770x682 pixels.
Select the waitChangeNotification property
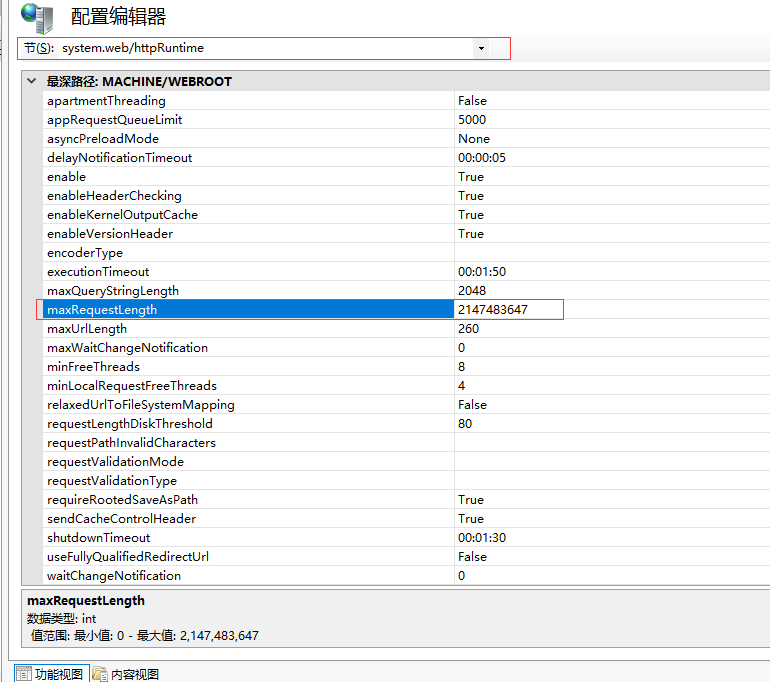114,575
